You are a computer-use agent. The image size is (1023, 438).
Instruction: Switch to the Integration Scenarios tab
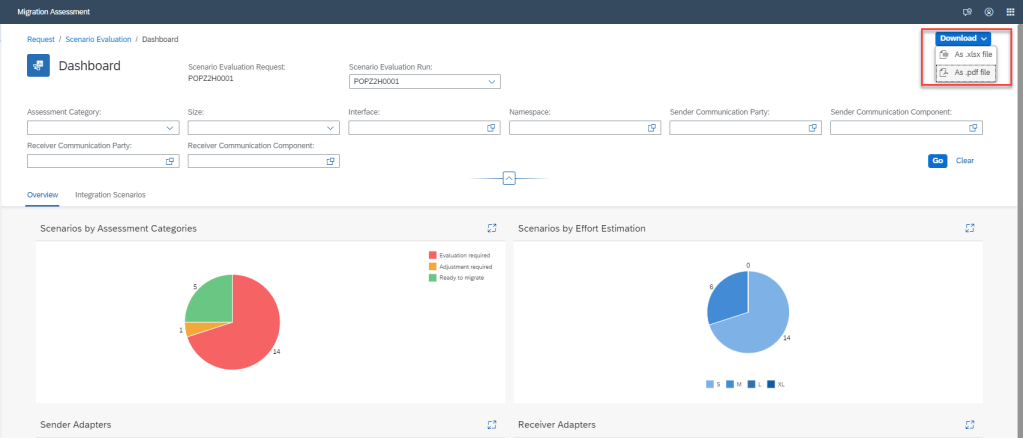(x=110, y=194)
